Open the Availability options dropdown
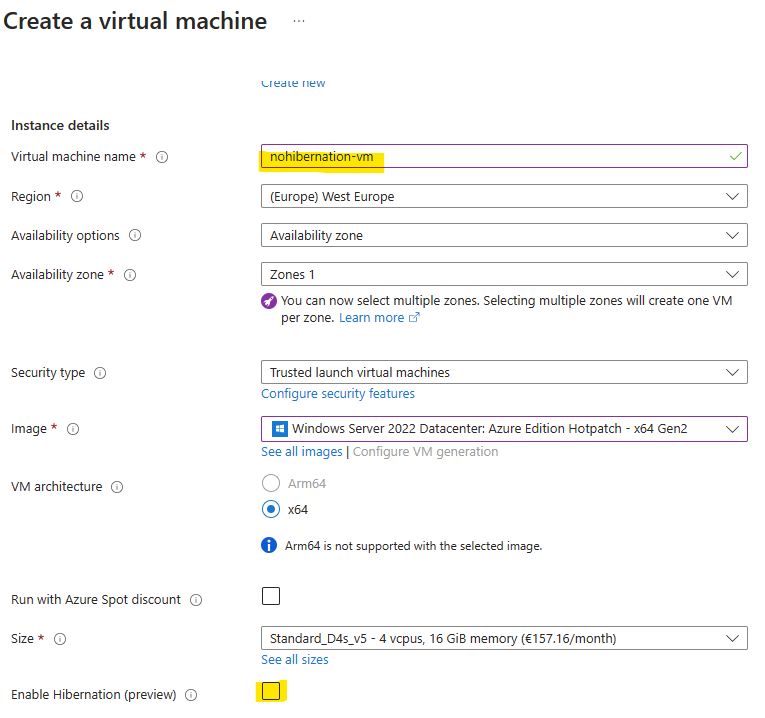Image resolution: width=765 pixels, height=718 pixels. pyautogui.click(x=504, y=235)
